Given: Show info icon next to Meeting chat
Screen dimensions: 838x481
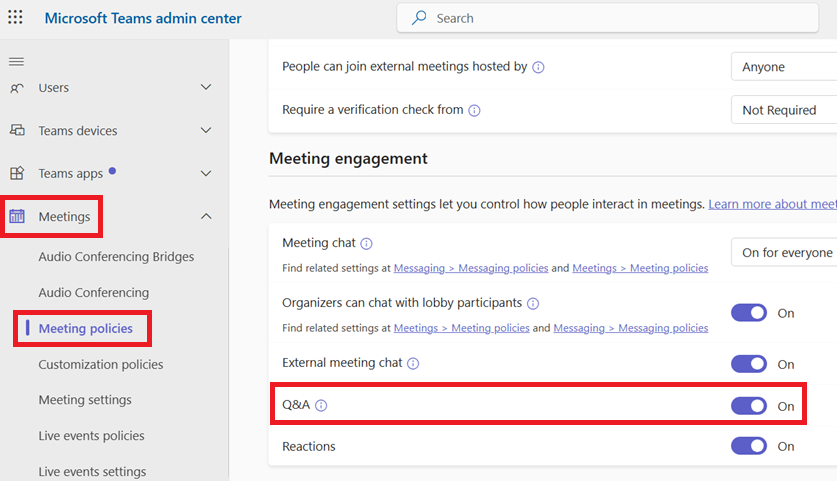Looking at the screenshot, I should (366, 244).
